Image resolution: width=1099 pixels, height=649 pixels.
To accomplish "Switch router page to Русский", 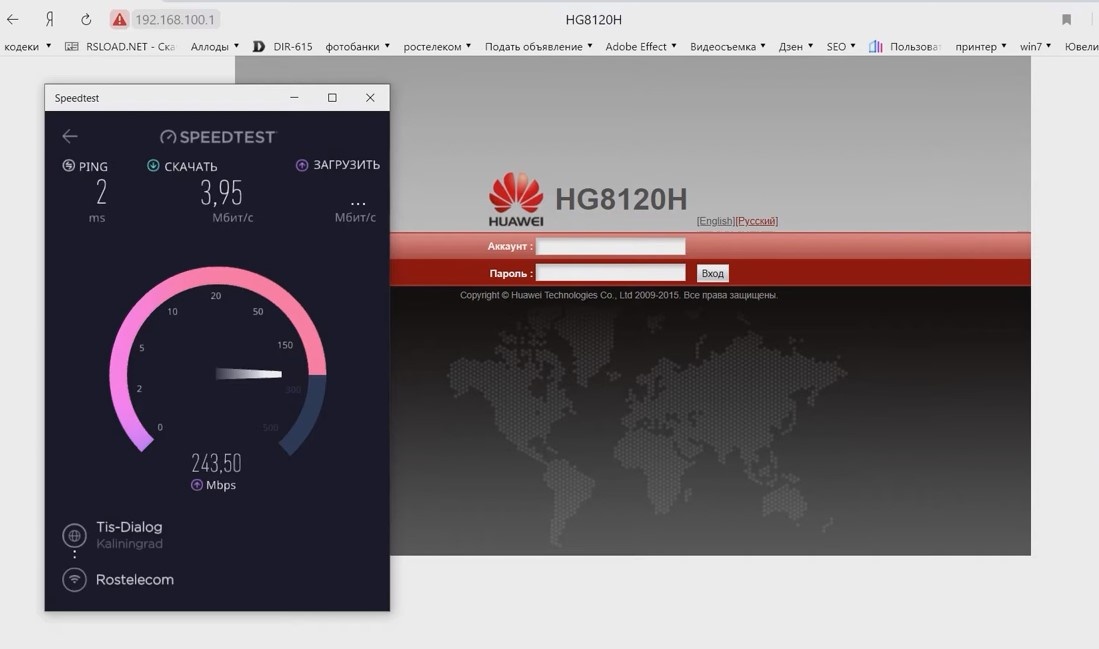I will [x=757, y=221].
